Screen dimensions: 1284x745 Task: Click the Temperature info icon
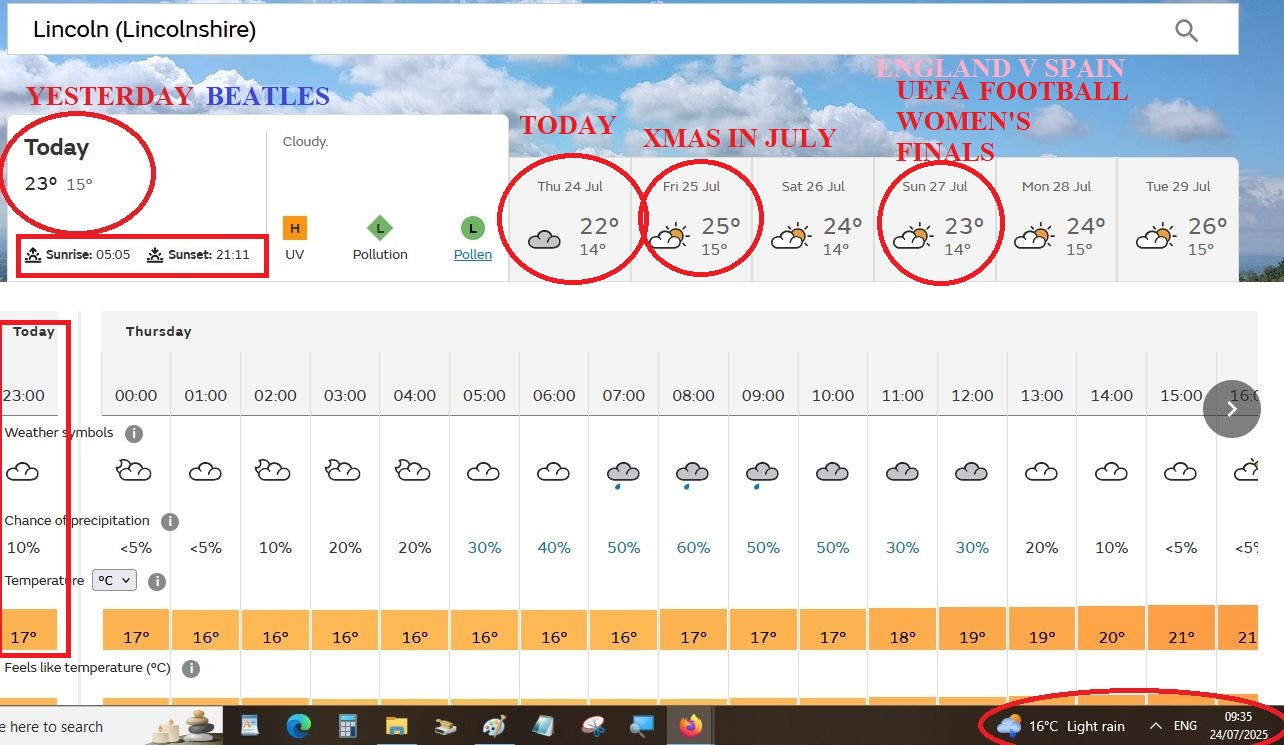click(x=156, y=581)
